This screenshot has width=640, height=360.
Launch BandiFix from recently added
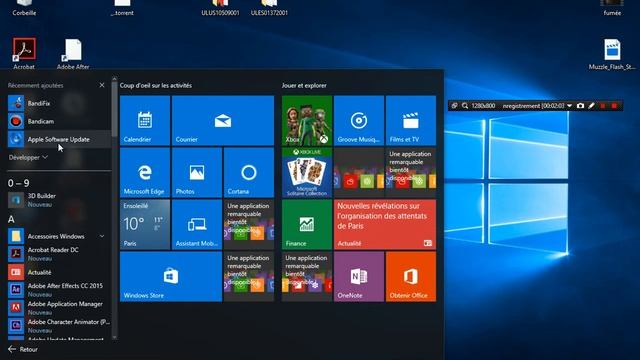(x=59, y=103)
